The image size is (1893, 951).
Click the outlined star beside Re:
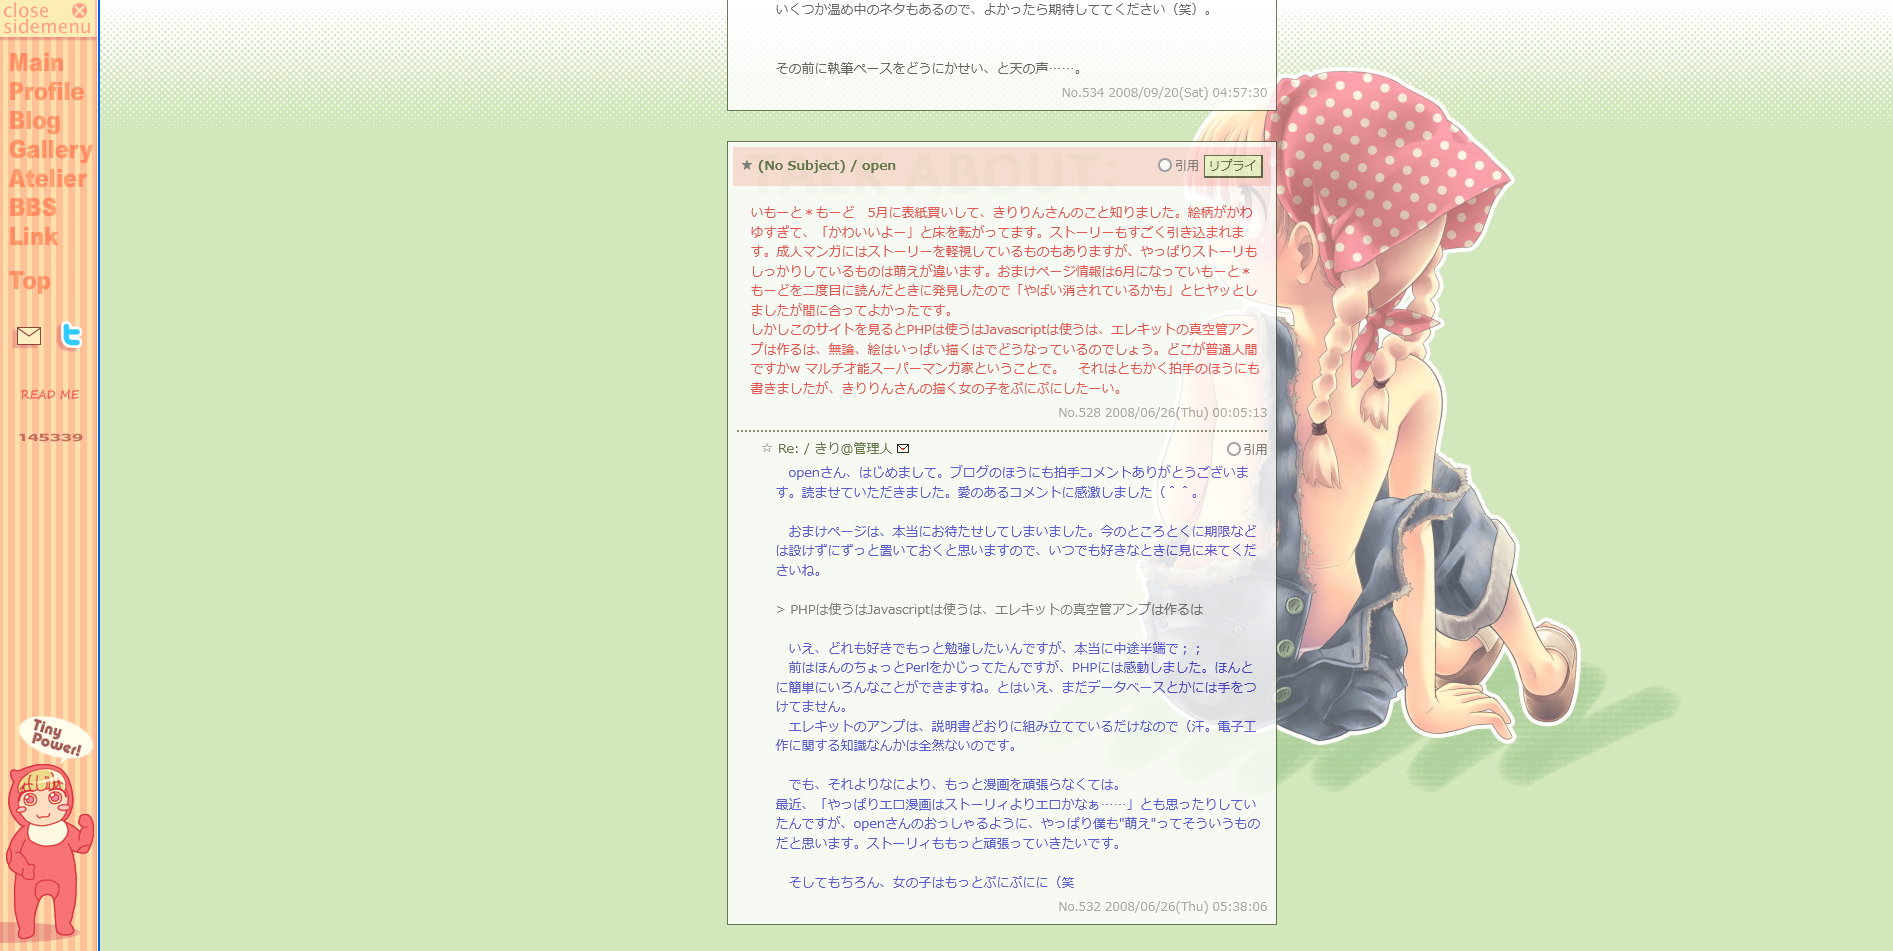[x=766, y=448]
